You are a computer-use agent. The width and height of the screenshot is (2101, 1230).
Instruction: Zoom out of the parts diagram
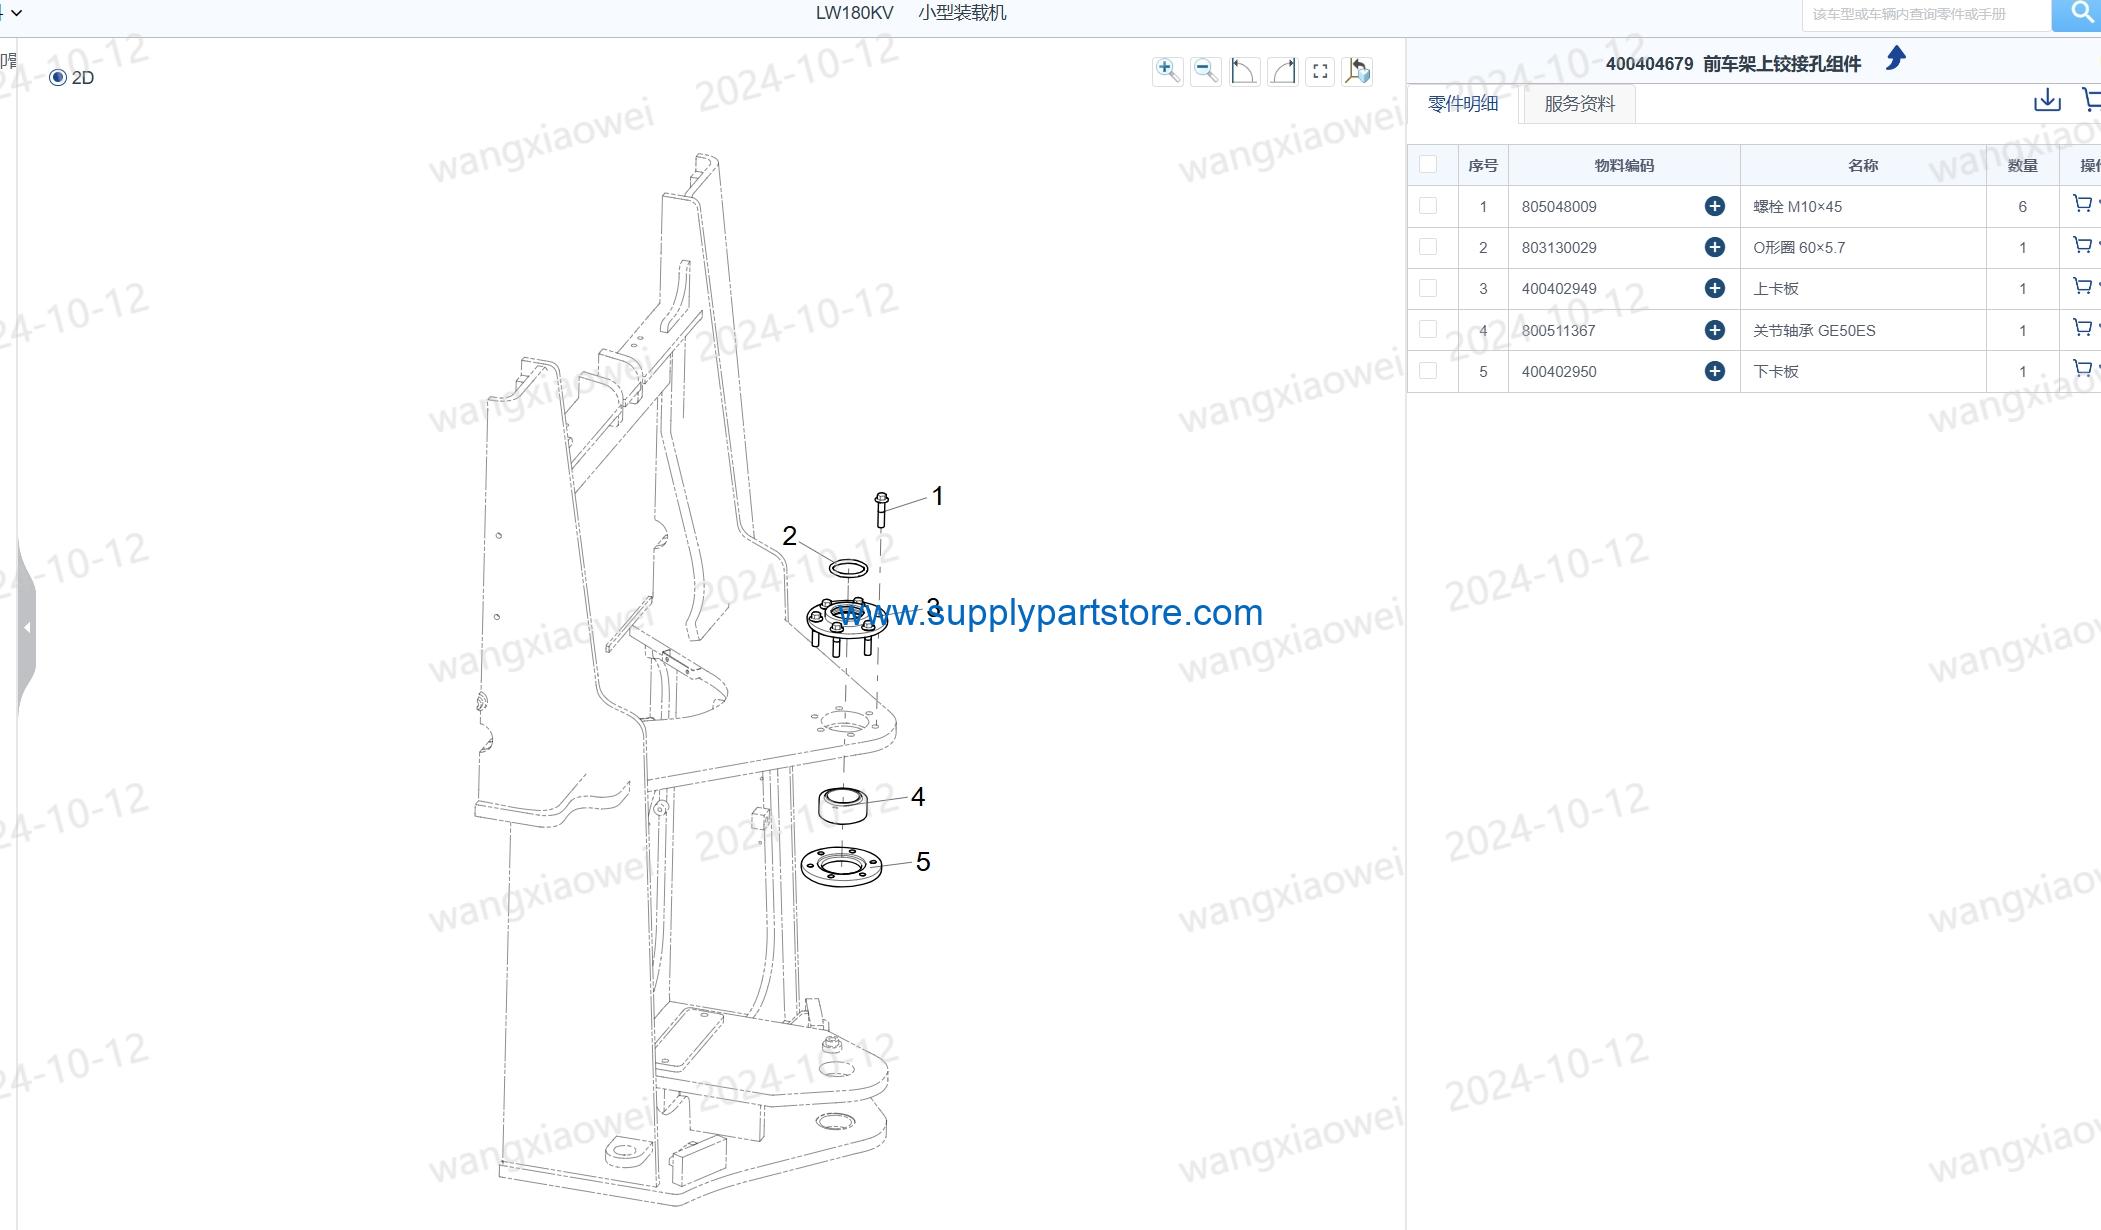click(1206, 71)
